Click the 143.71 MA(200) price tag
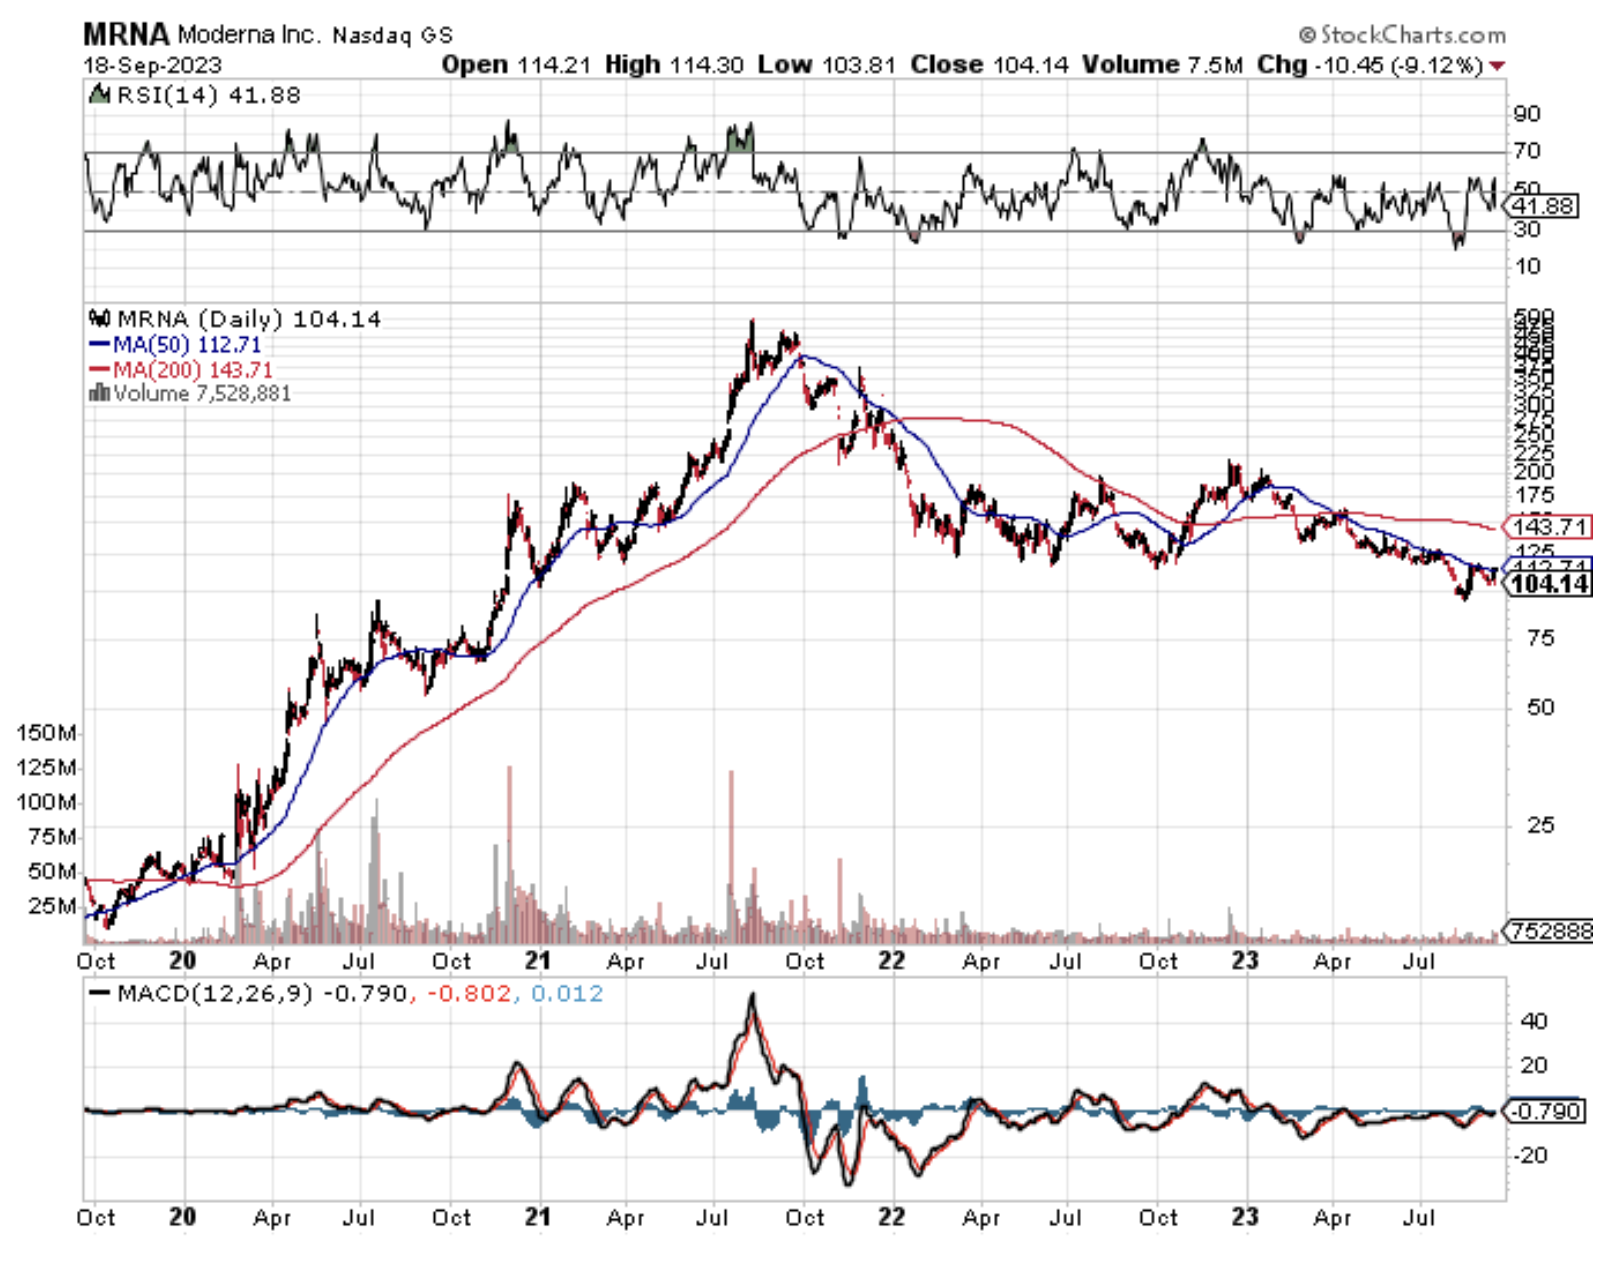Image resolution: width=1608 pixels, height=1264 pixels. (1549, 526)
